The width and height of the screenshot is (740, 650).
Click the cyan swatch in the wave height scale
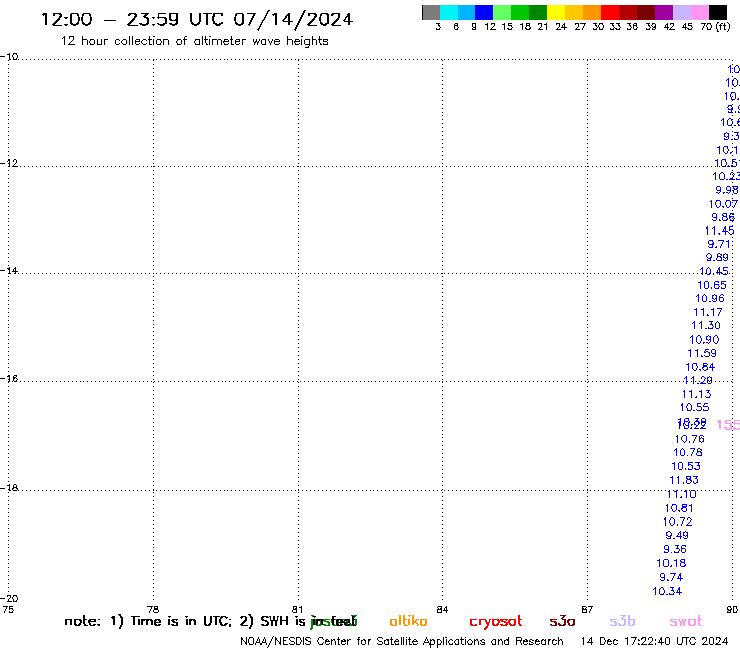[x=449, y=12]
